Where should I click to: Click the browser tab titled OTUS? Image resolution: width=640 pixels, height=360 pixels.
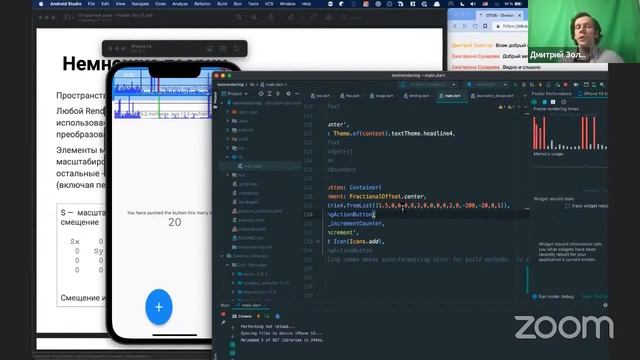point(500,15)
